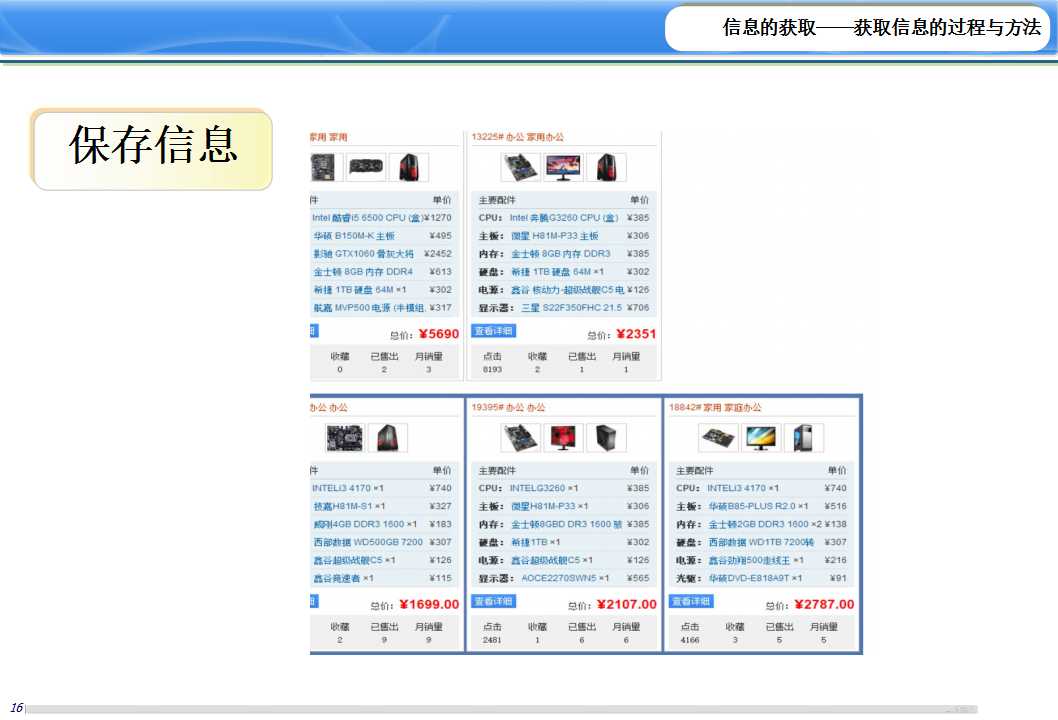Click the monitor thumbnail in config 18842#
This screenshot has height=720, width=1058.
(x=761, y=438)
